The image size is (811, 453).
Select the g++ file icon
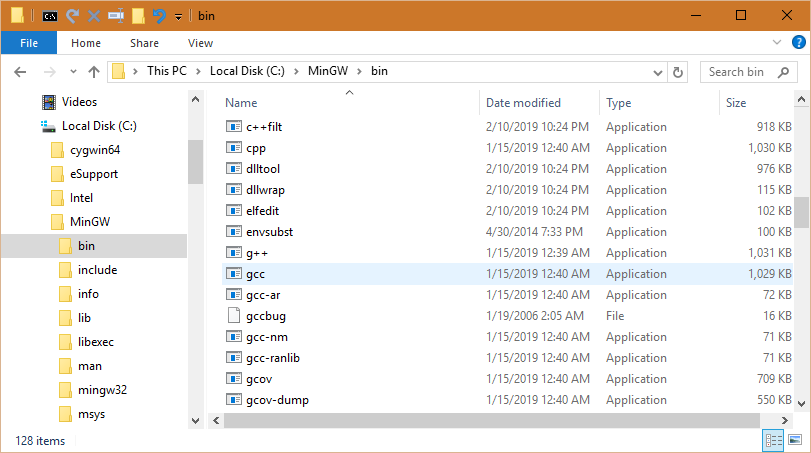(234, 253)
